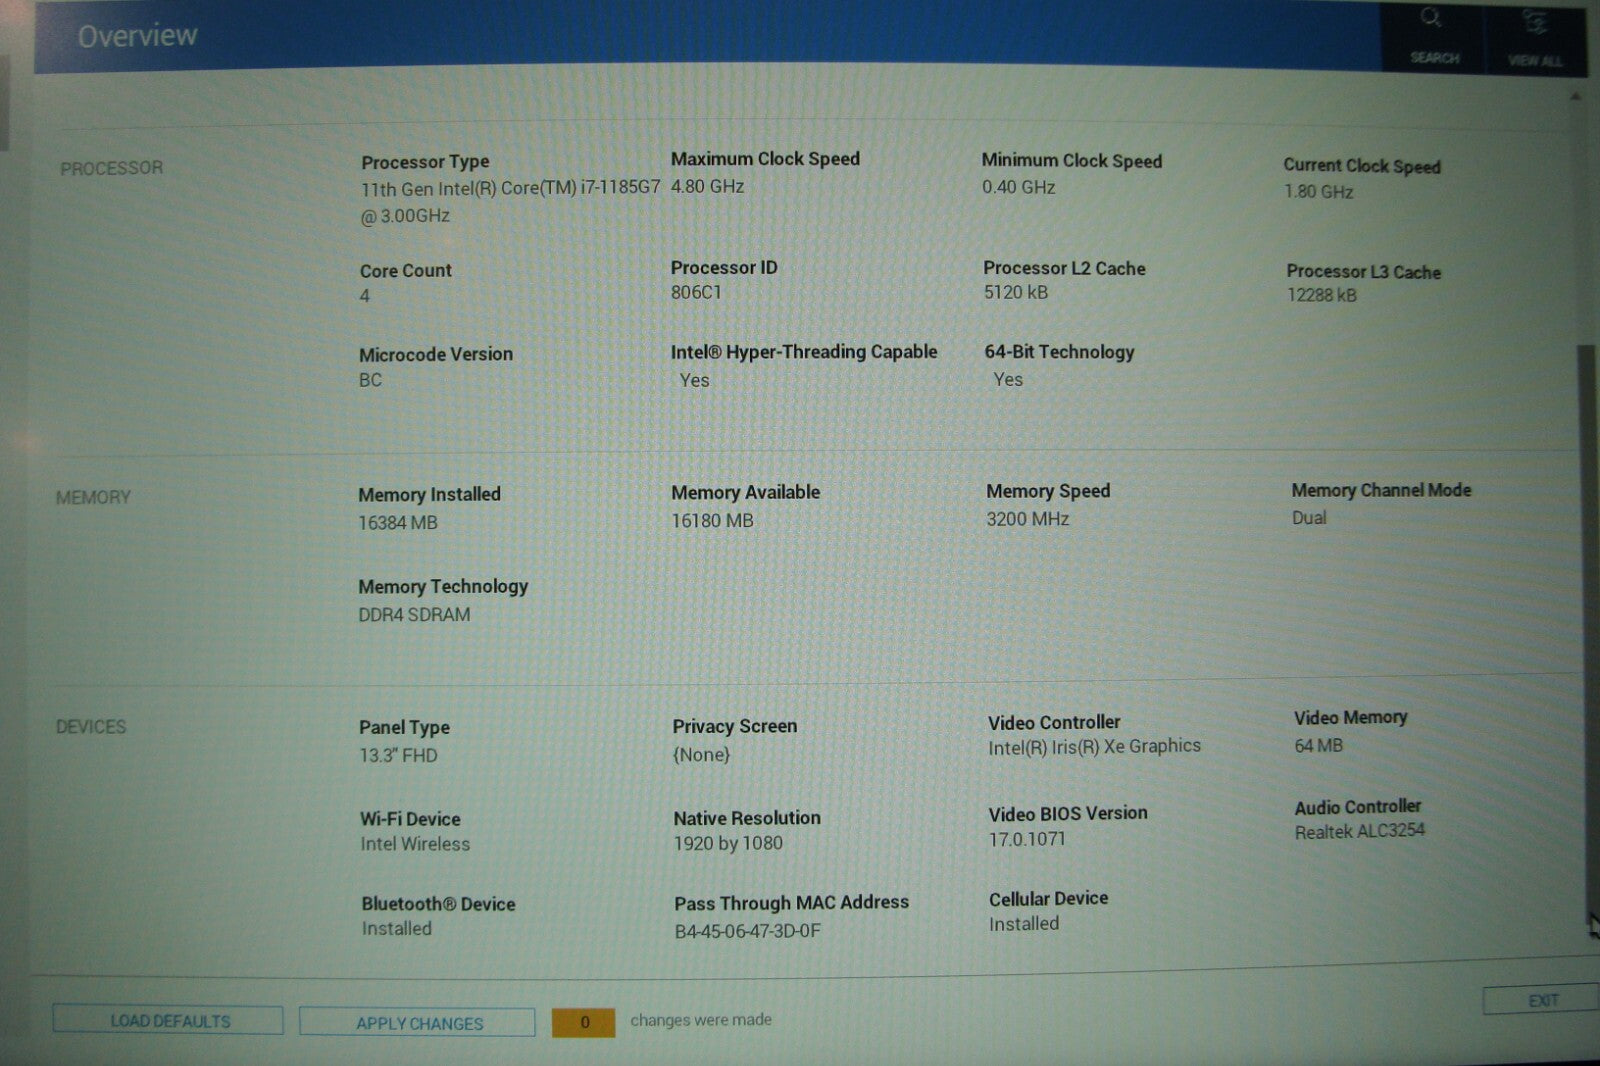This screenshot has width=1600, height=1066.
Task: Select the PROCESSOR section label
Action: (x=111, y=168)
